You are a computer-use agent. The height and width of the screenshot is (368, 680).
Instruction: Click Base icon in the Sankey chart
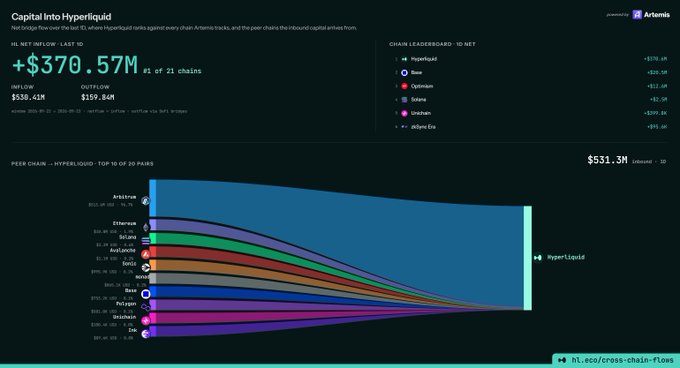146,294
